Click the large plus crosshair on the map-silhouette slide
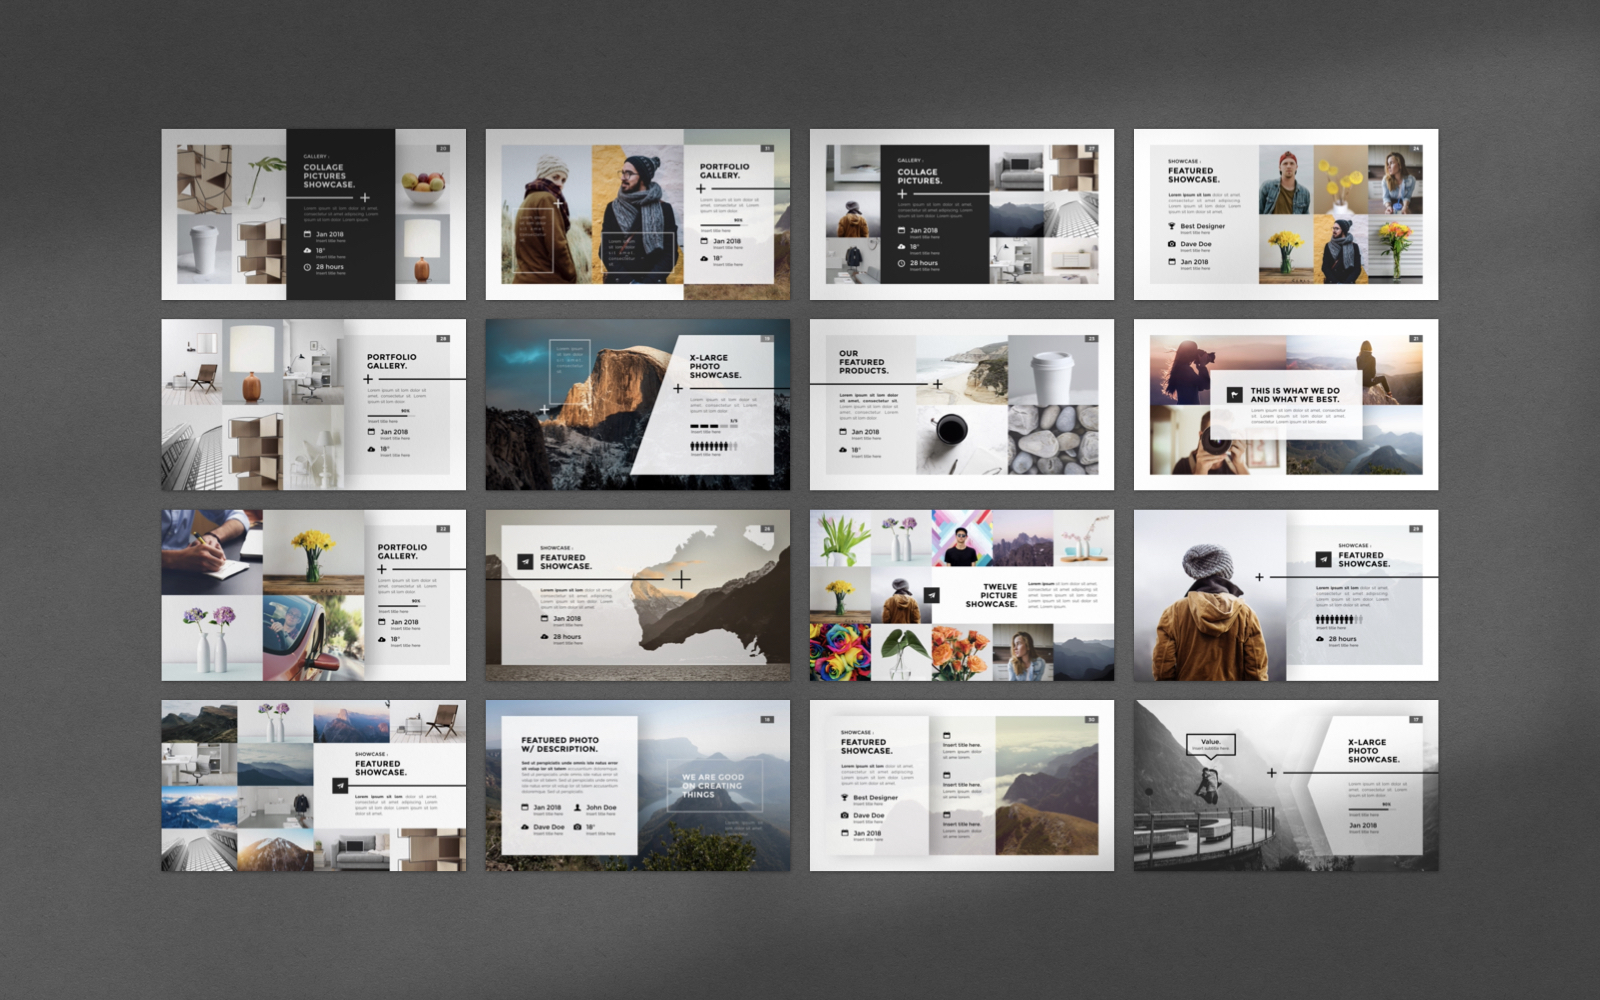The height and width of the screenshot is (1000, 1600). (x=681, y=579)
